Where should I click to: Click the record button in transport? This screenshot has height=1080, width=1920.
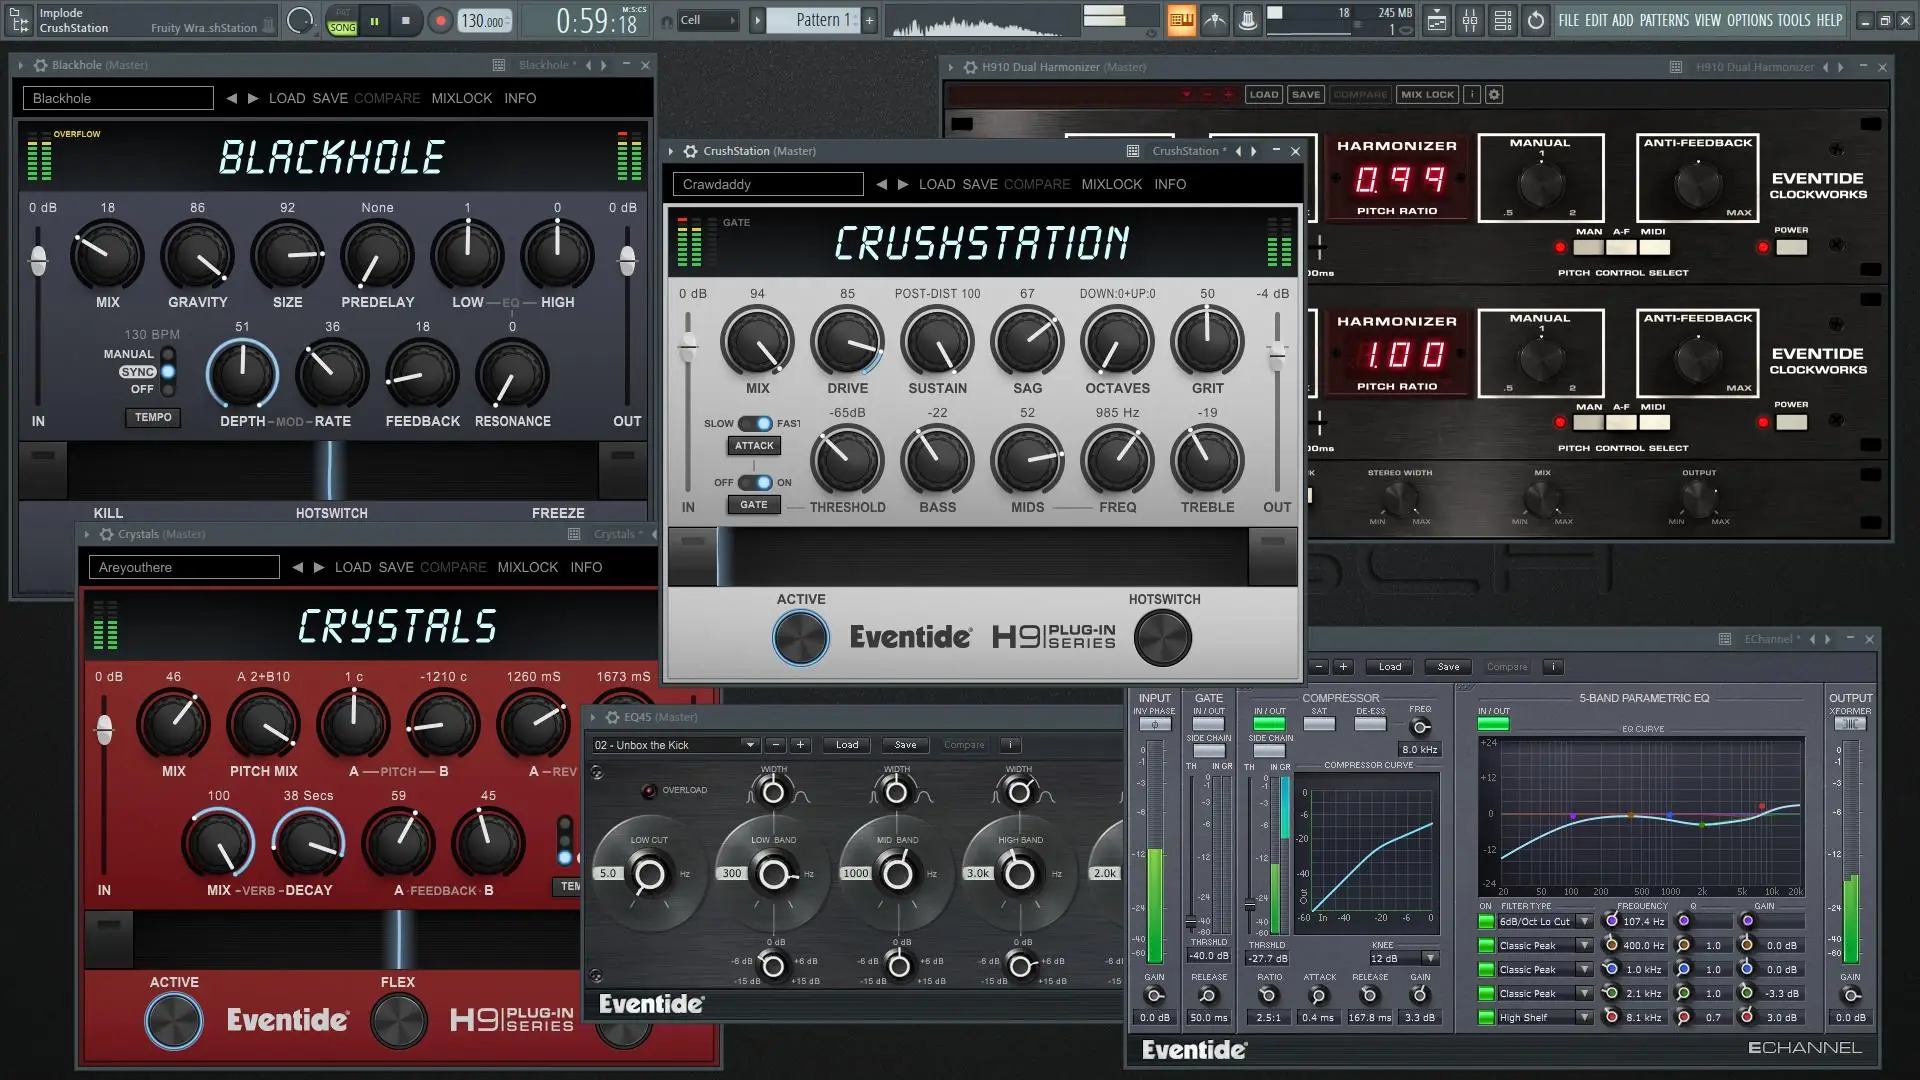[440, 21]
